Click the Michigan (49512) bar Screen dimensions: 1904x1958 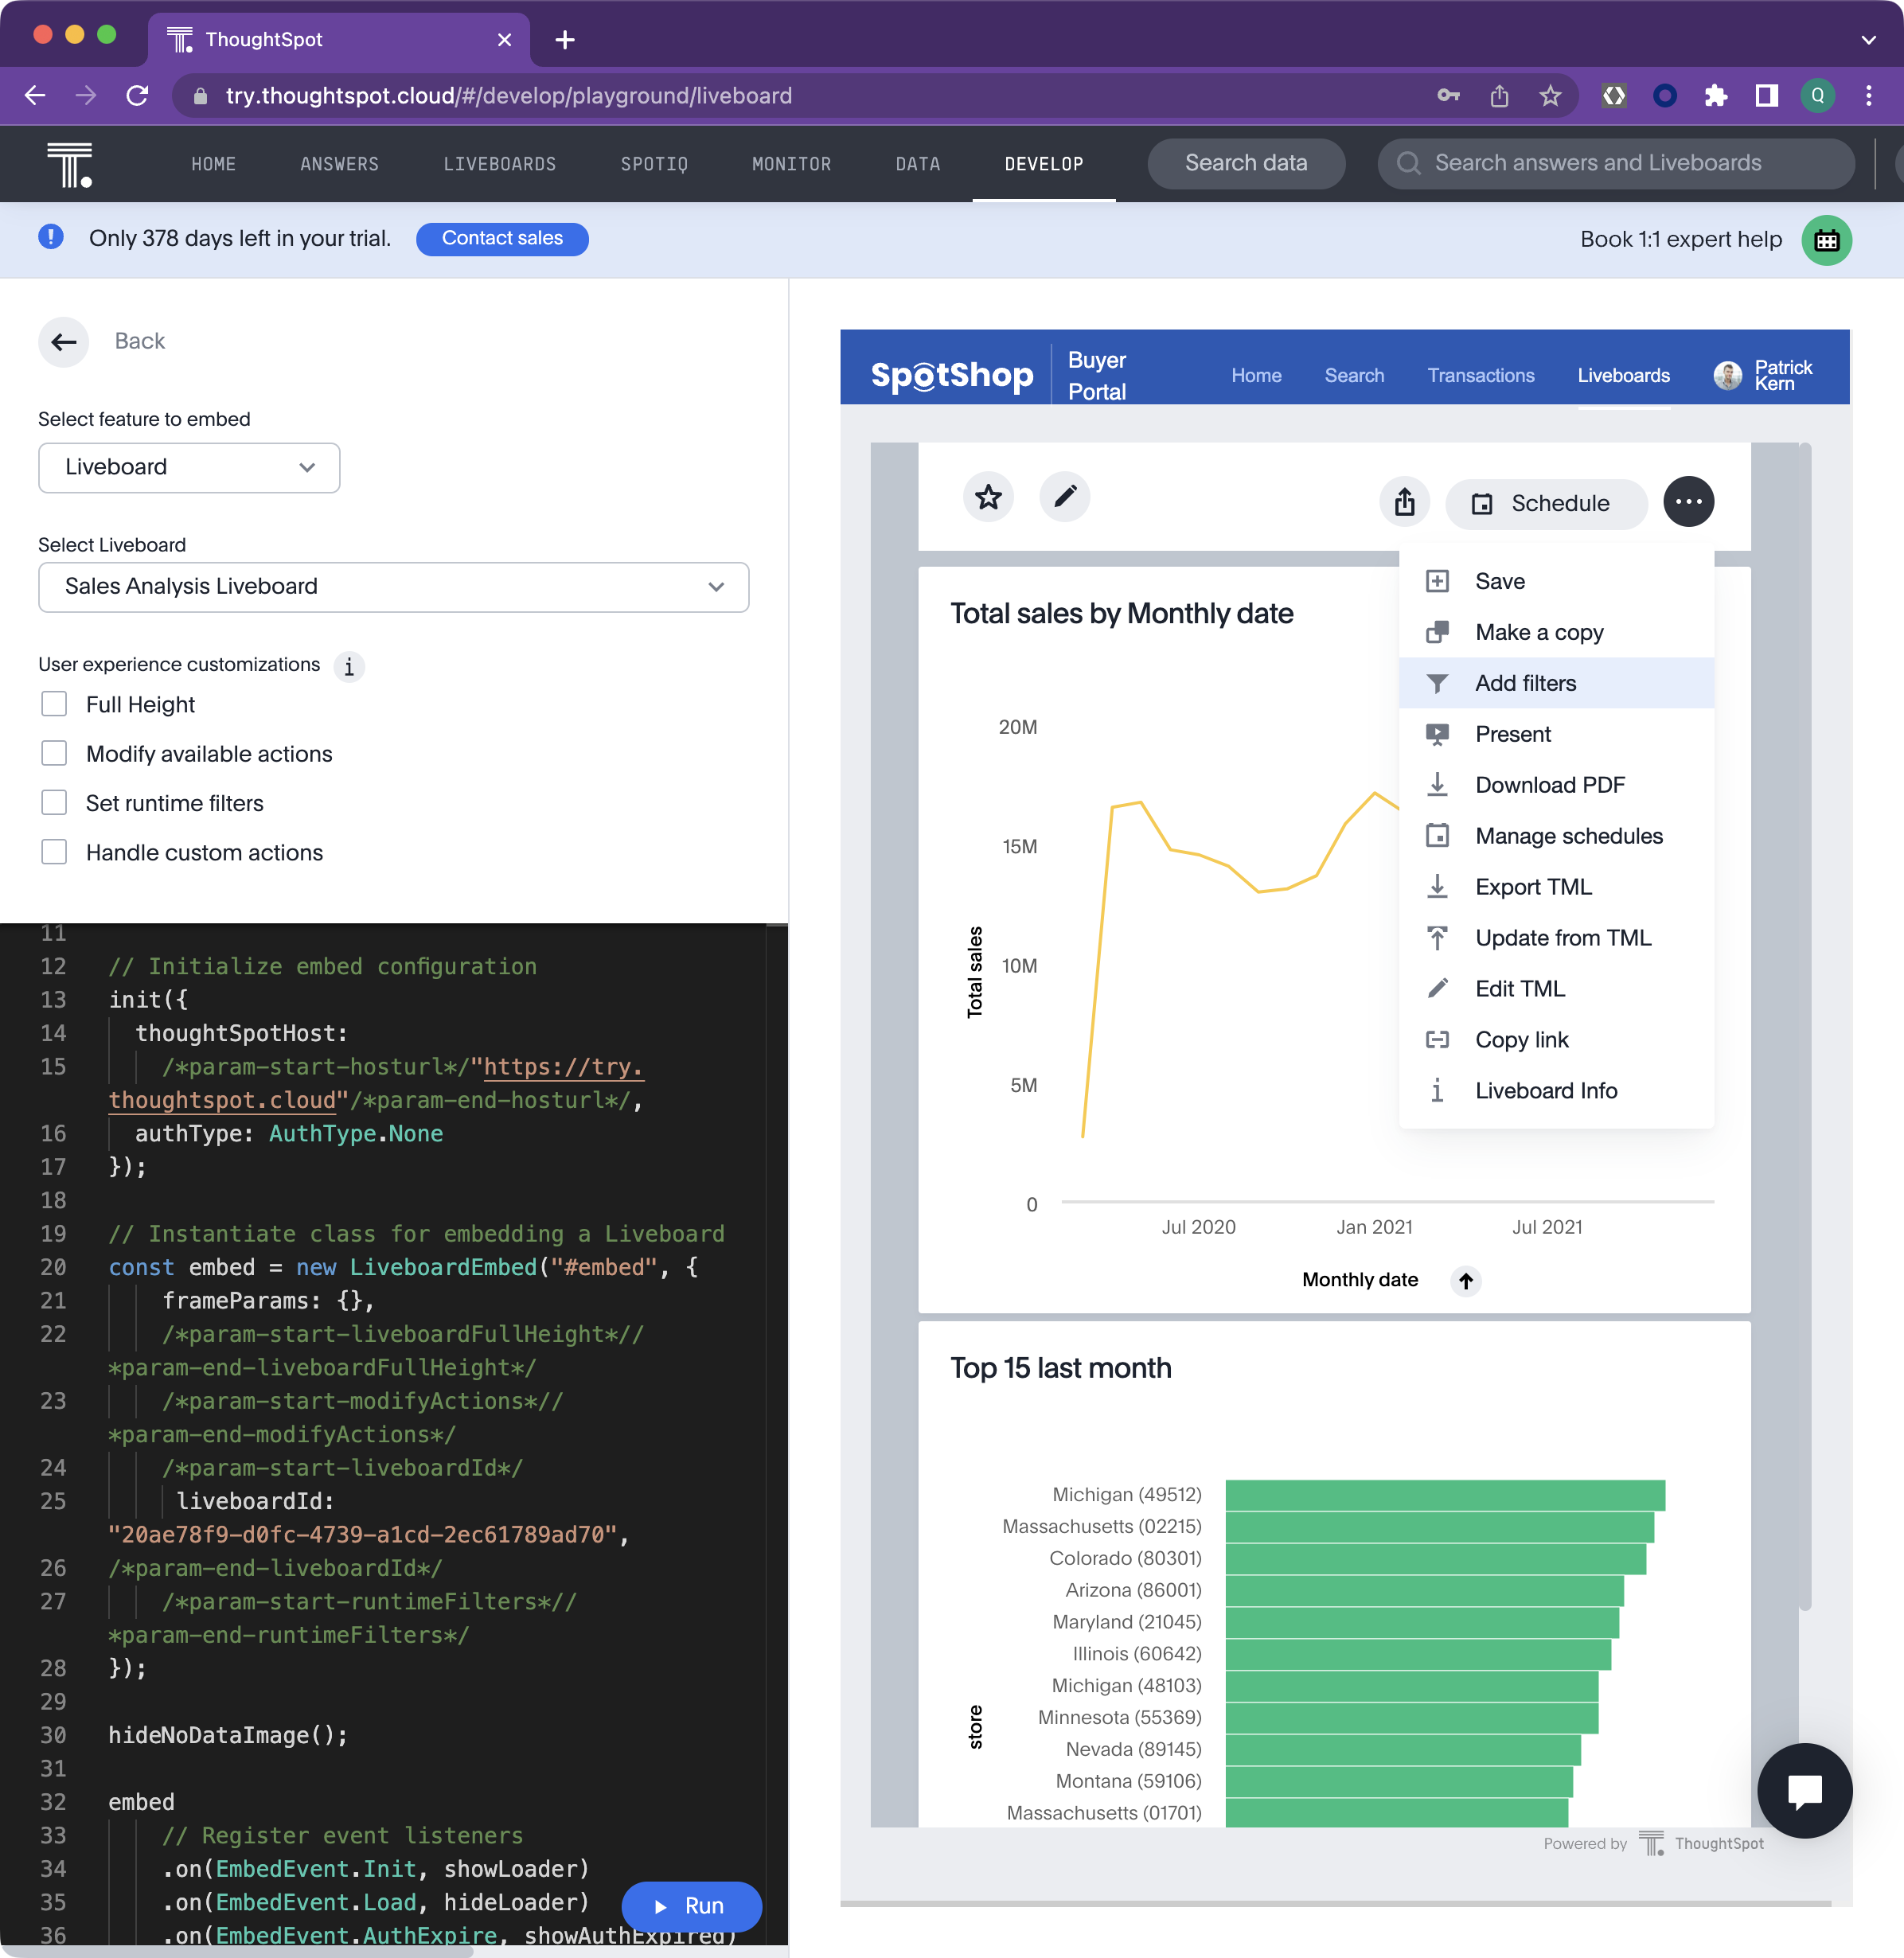point(1445,1495)
